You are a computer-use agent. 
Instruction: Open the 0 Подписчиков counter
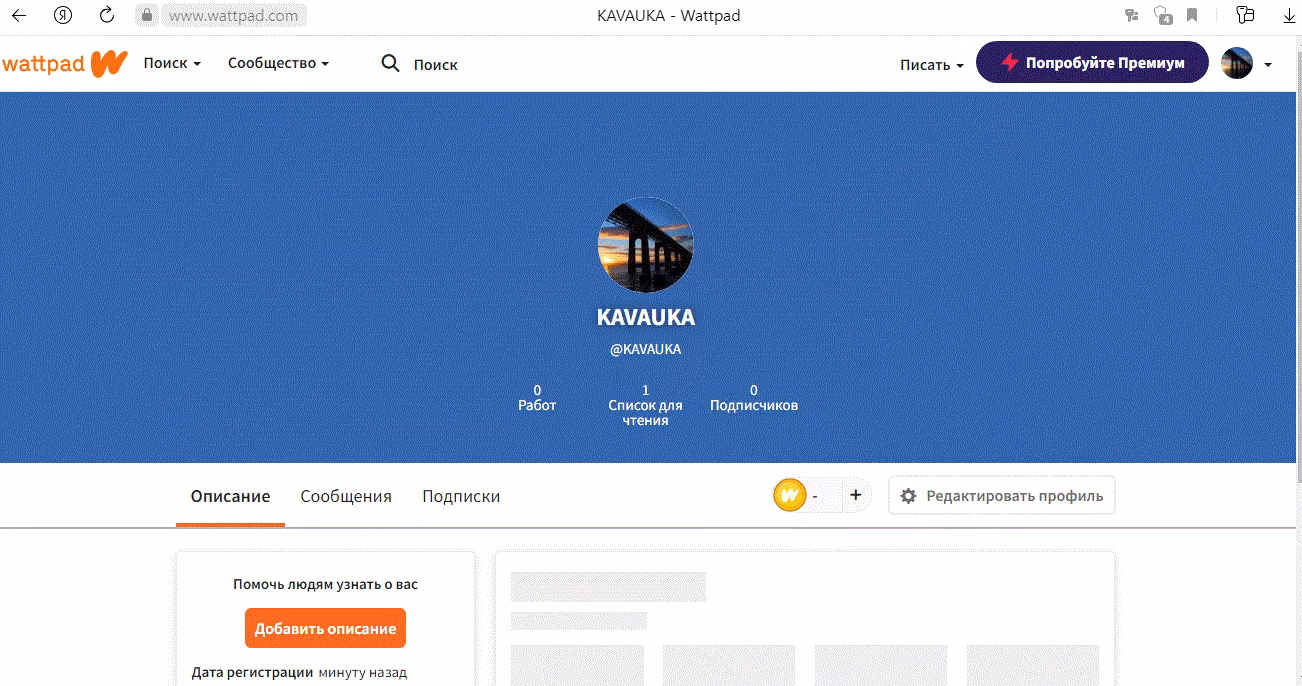754,398
